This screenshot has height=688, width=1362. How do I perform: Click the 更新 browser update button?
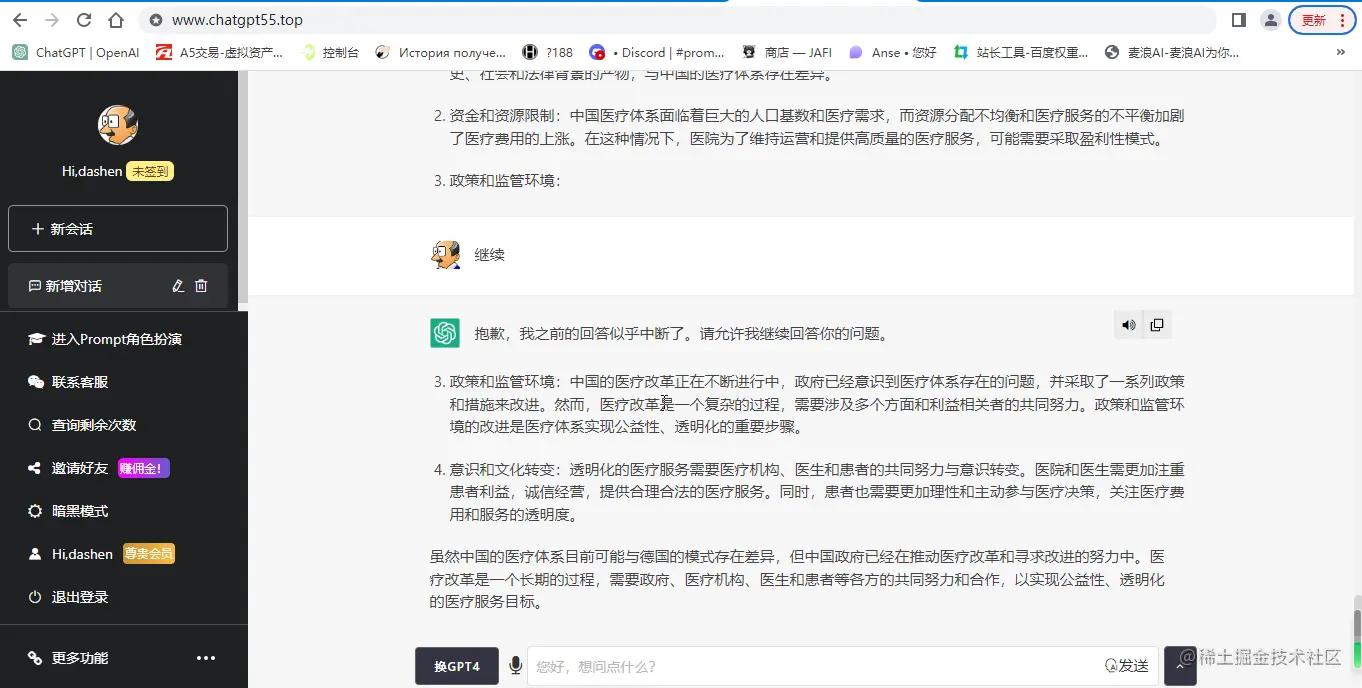coord(1322,20)
